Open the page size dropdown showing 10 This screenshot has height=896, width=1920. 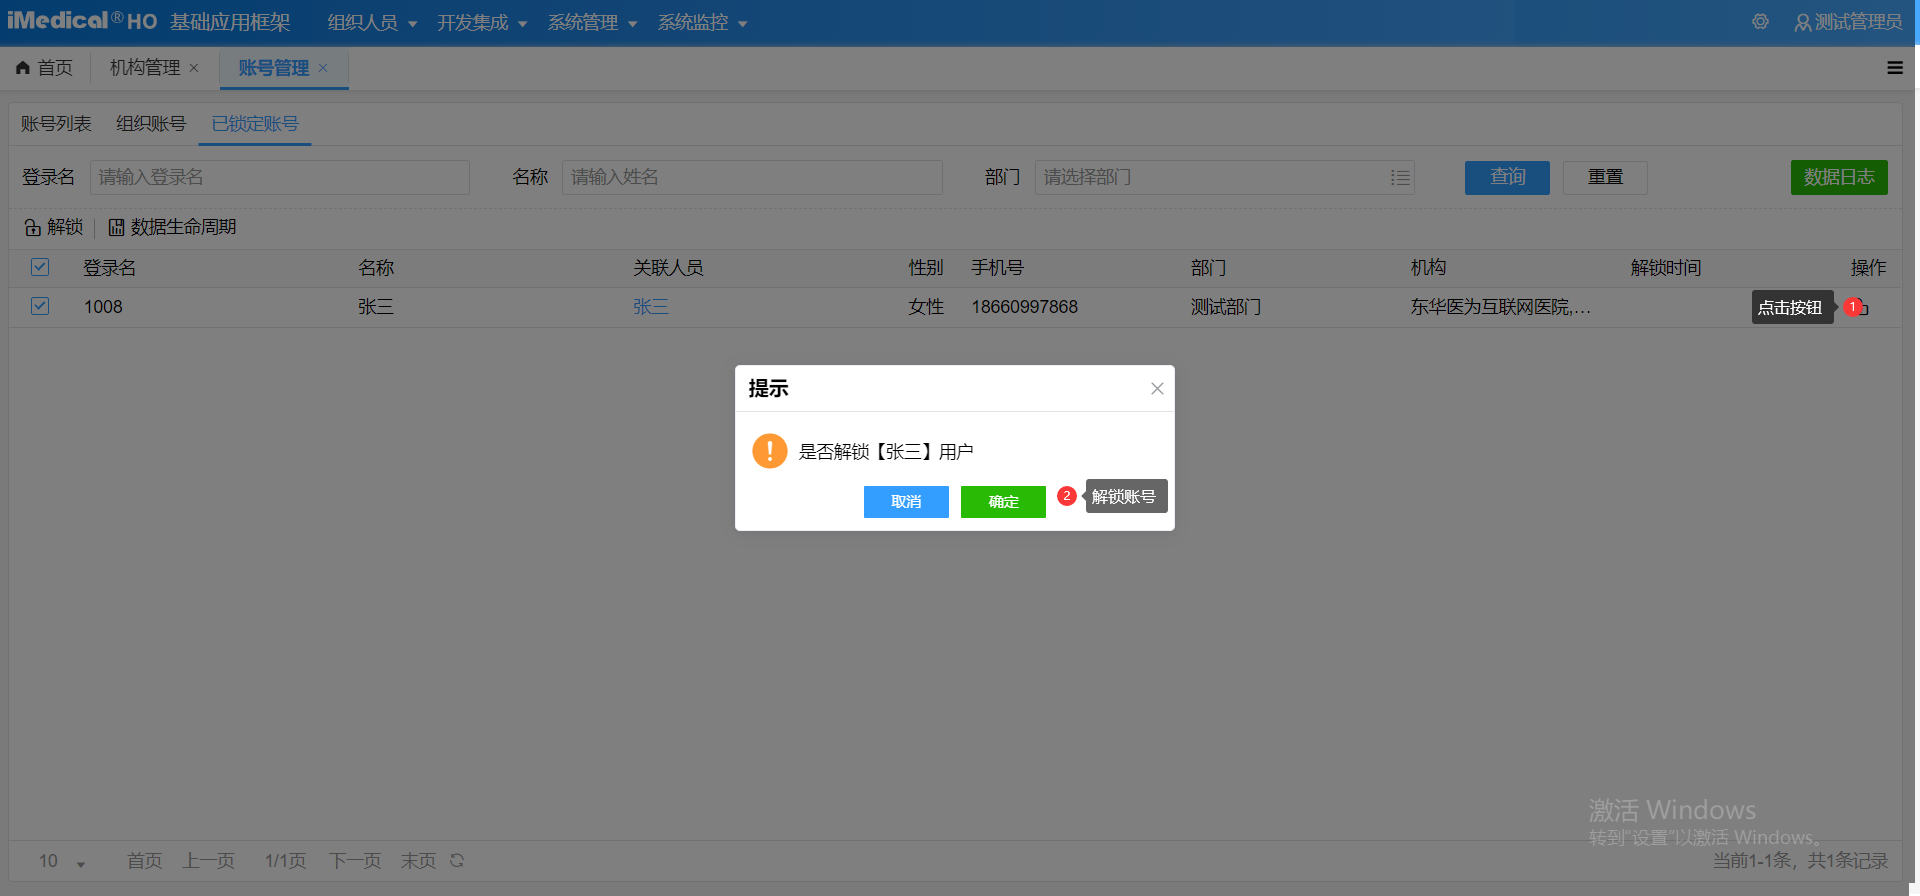pos(62,861)
